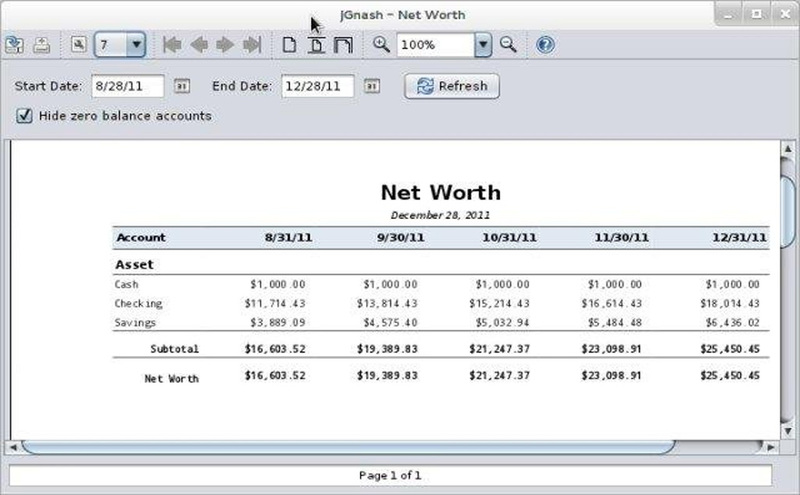Image resolution: width=800 pixels, height=495 pixels.
Task: Click Savings value $6,436.02
Action: click(733, 323)
